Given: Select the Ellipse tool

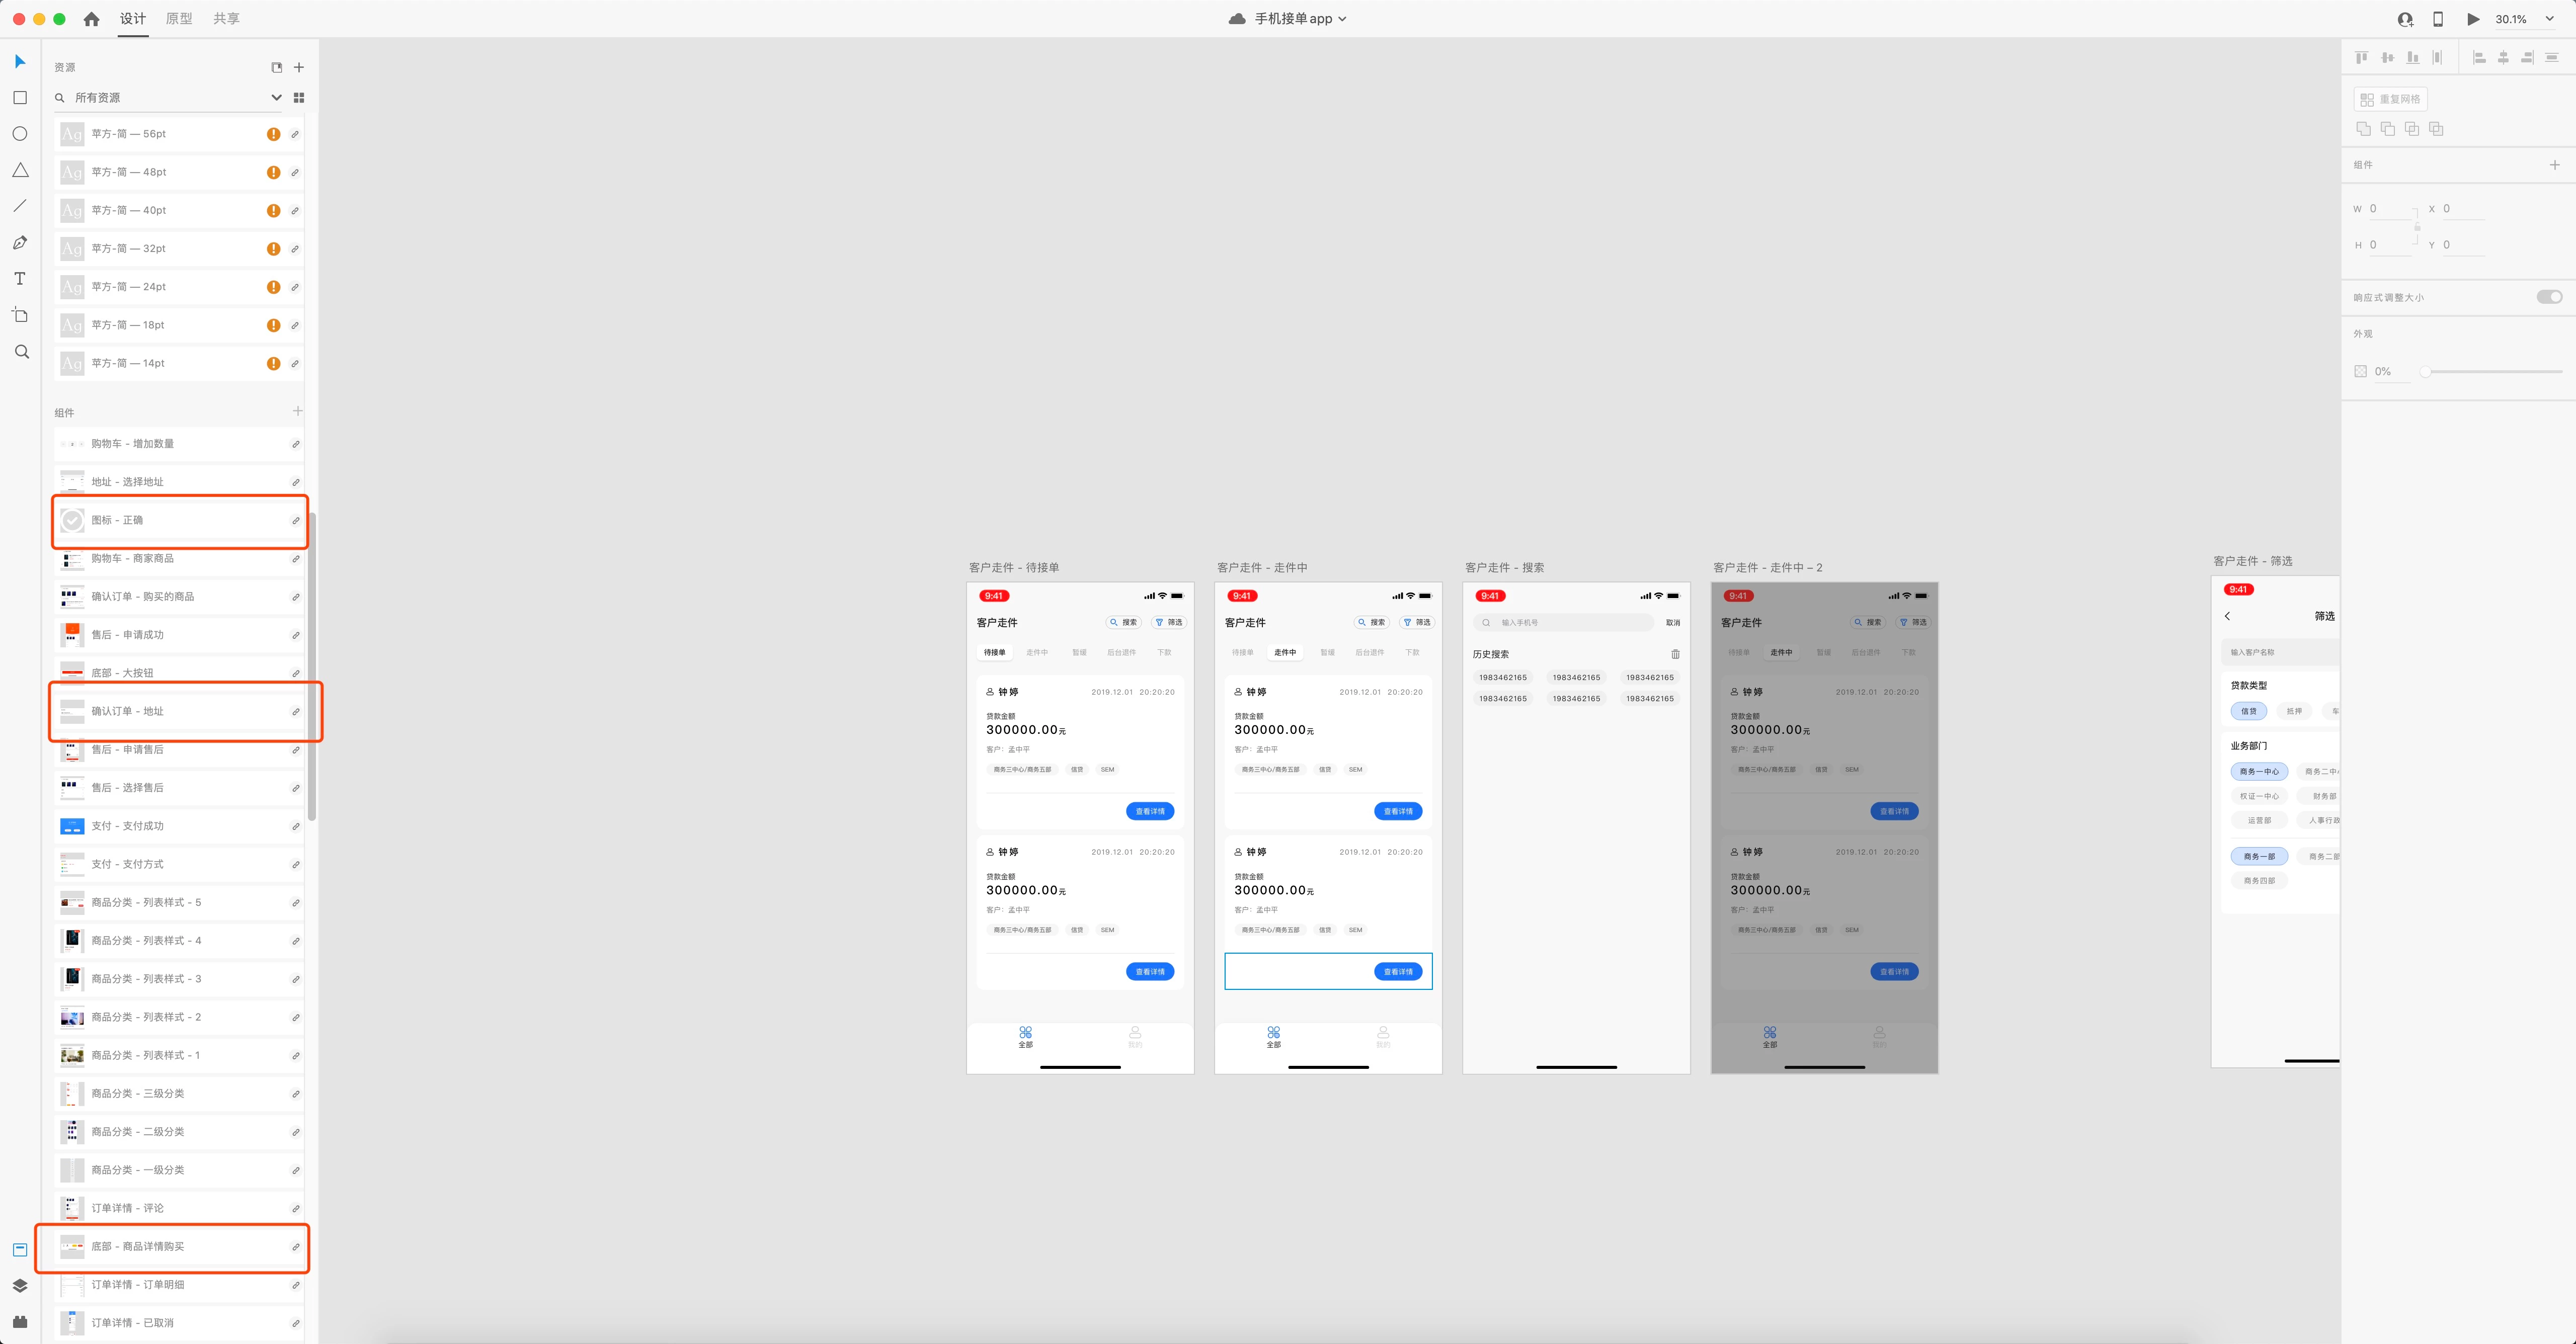Looking at the screenshot, I should (x=20, y=134).
